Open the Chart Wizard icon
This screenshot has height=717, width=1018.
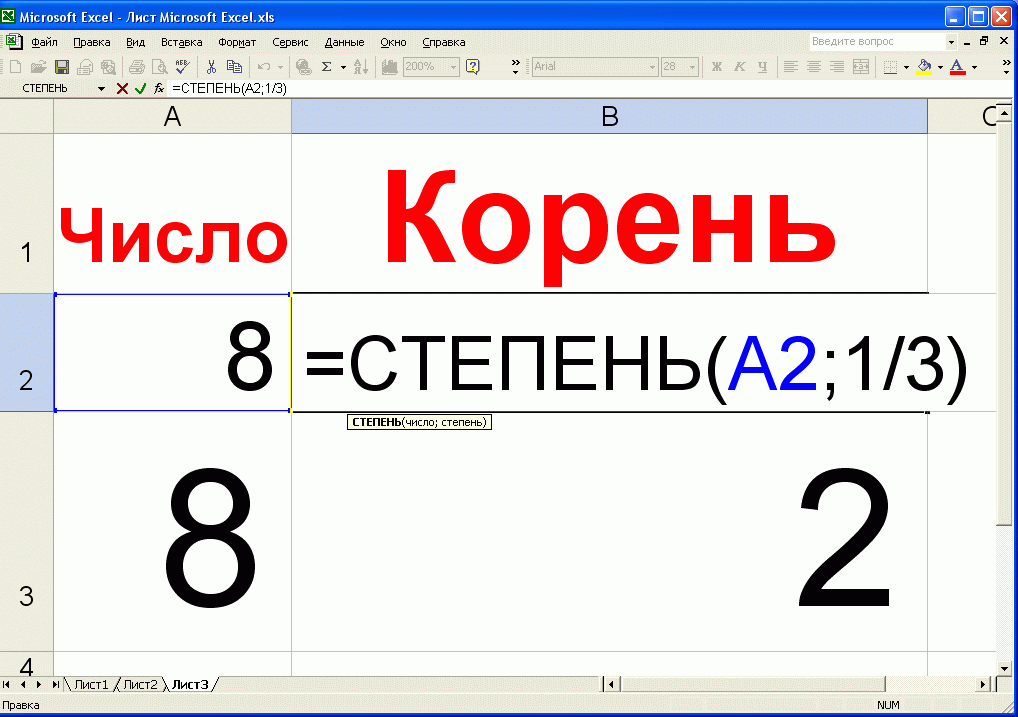point(390,66)
